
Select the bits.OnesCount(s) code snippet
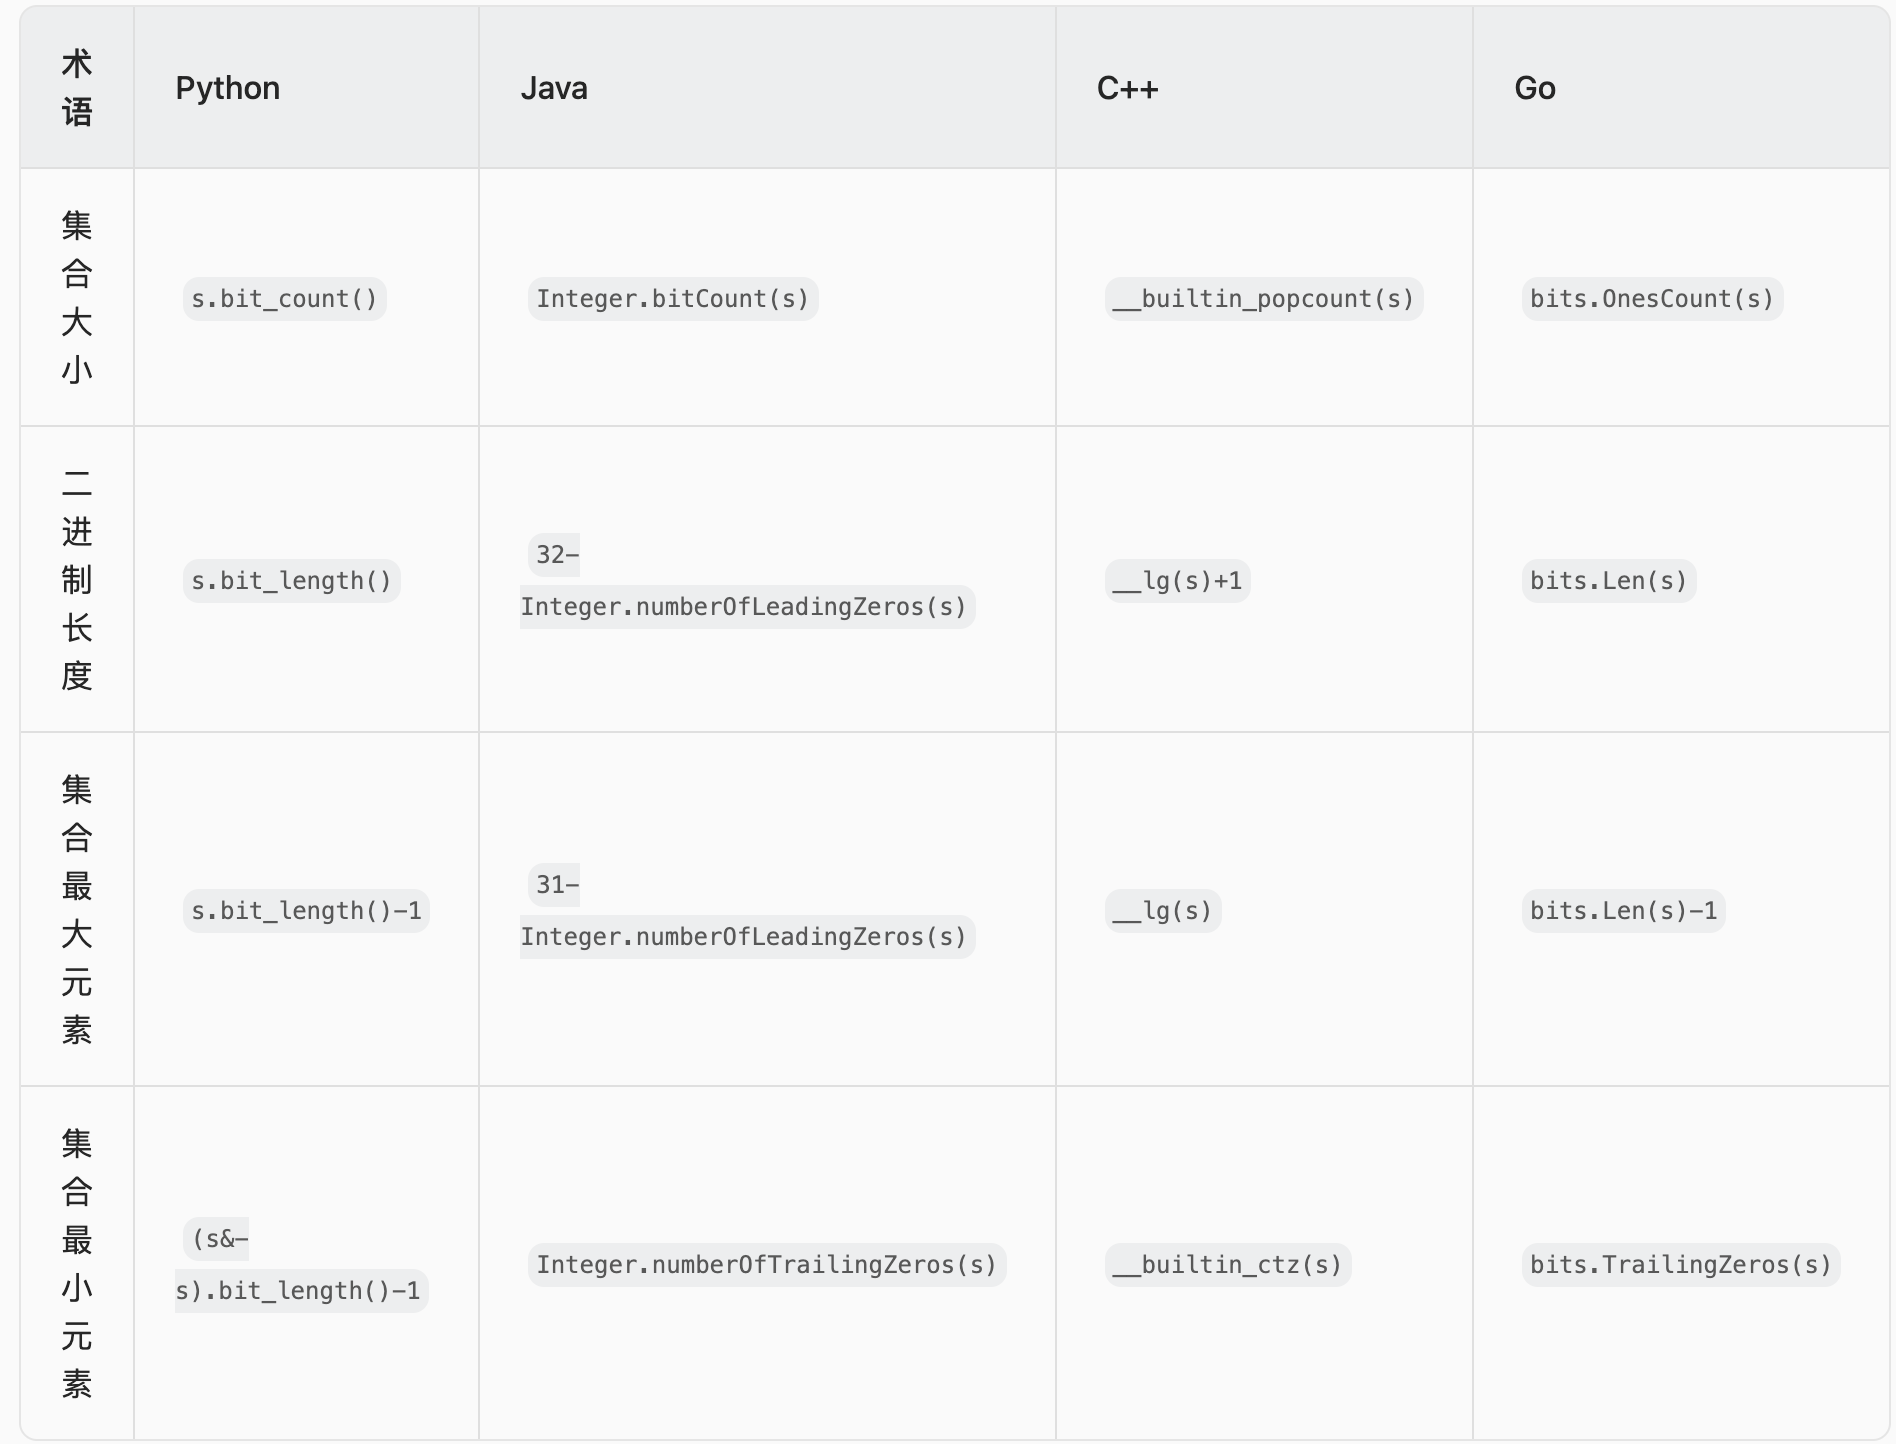[1652, 299]
